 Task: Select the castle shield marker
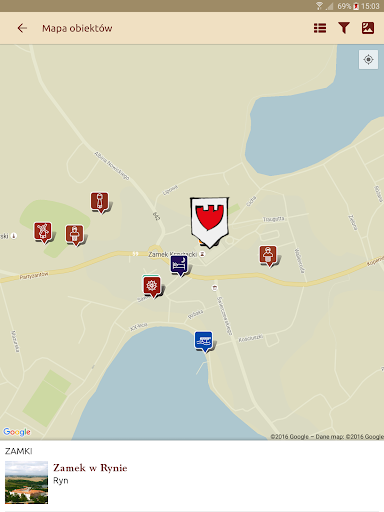209,222
